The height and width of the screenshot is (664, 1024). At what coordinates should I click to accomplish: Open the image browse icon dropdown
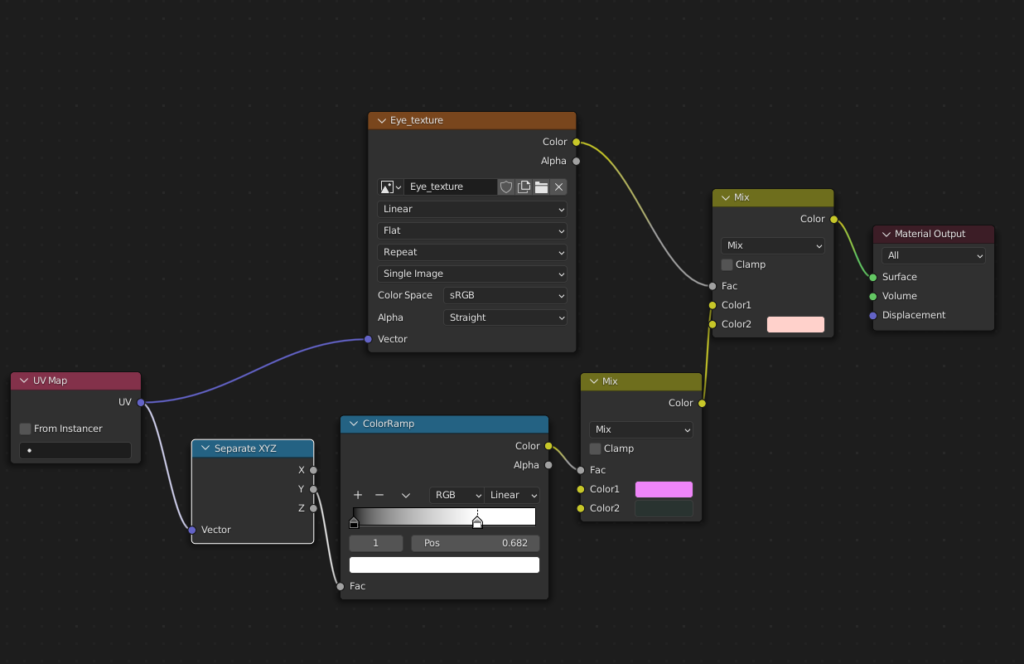coord(391,187)
